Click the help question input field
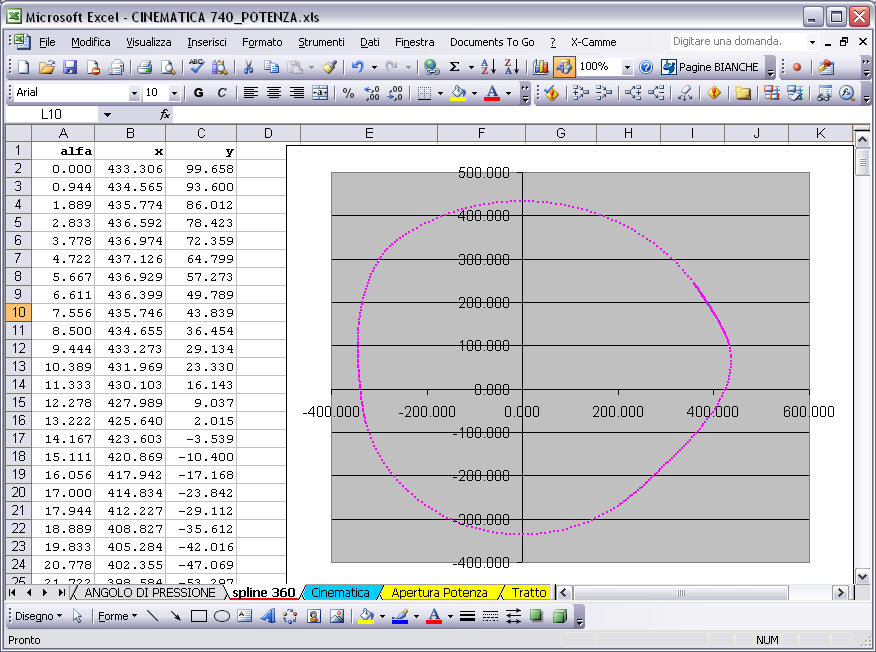The width and height of the screenshot is (876, 652). (x=737, y=41)
